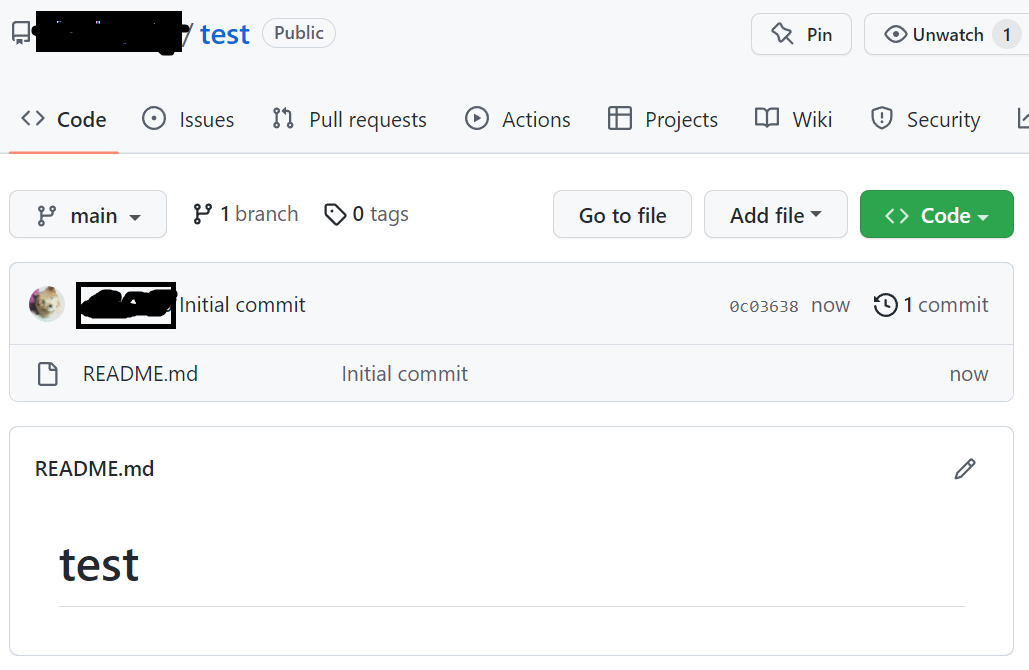Click the repository book icon beside the name
The height and width of the screenshot is (670, 1029).
click(21, 33)
